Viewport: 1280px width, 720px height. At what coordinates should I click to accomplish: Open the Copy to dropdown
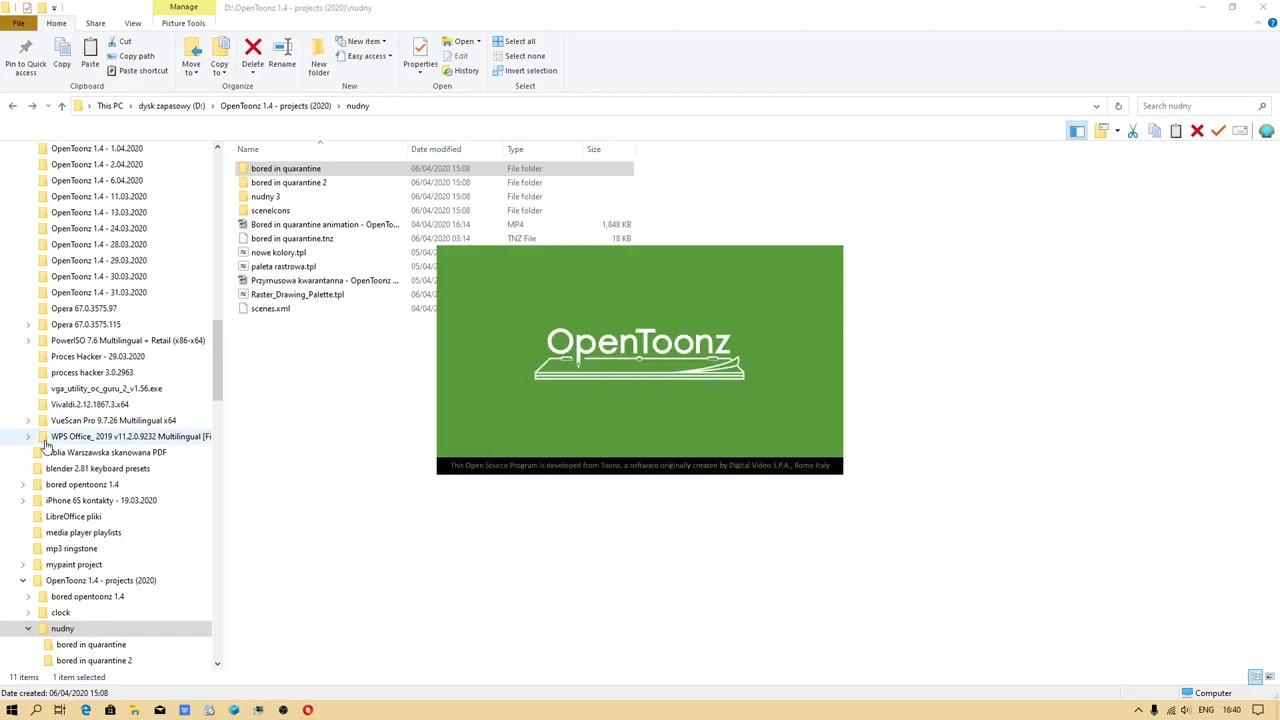point(219,56)
